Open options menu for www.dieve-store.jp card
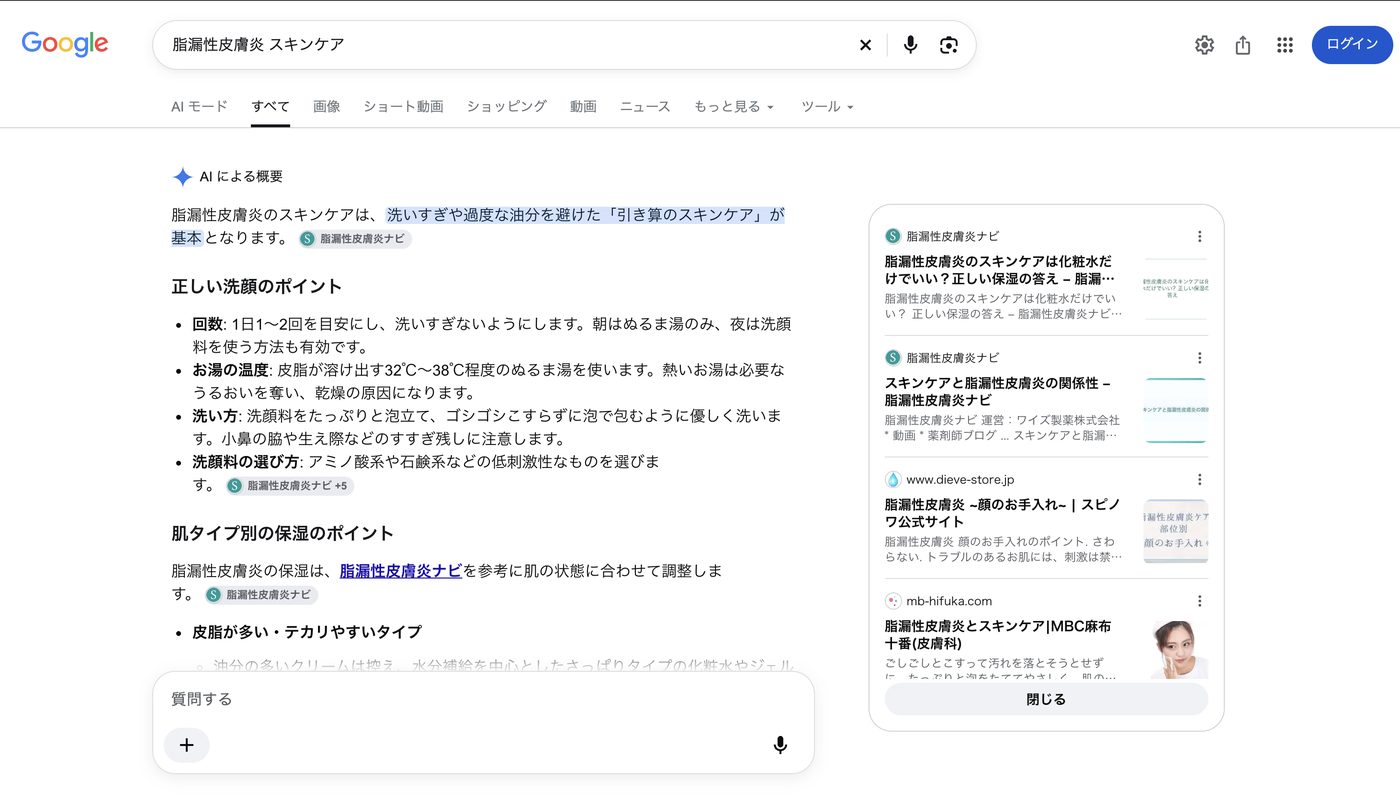The image size is (1400, 801). coord(1200,480)
